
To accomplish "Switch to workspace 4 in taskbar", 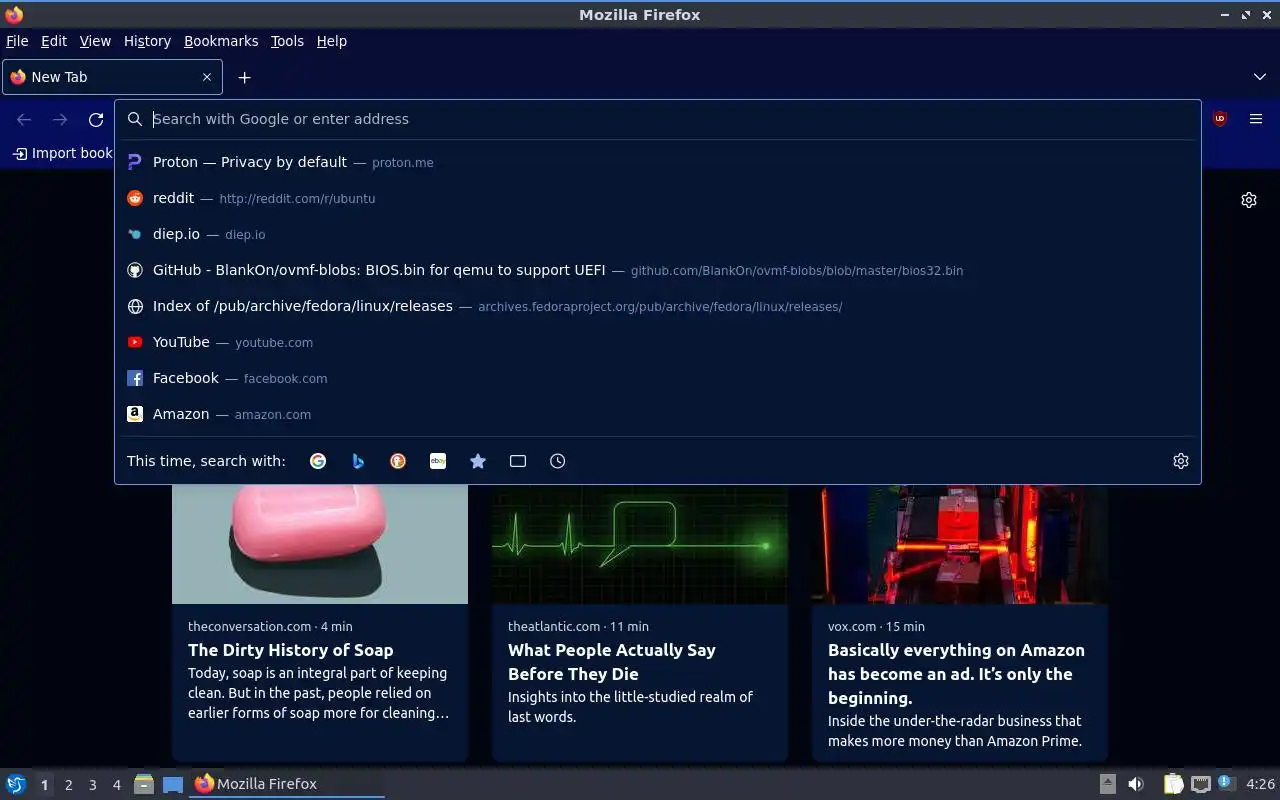I will [x=116, y=785].
